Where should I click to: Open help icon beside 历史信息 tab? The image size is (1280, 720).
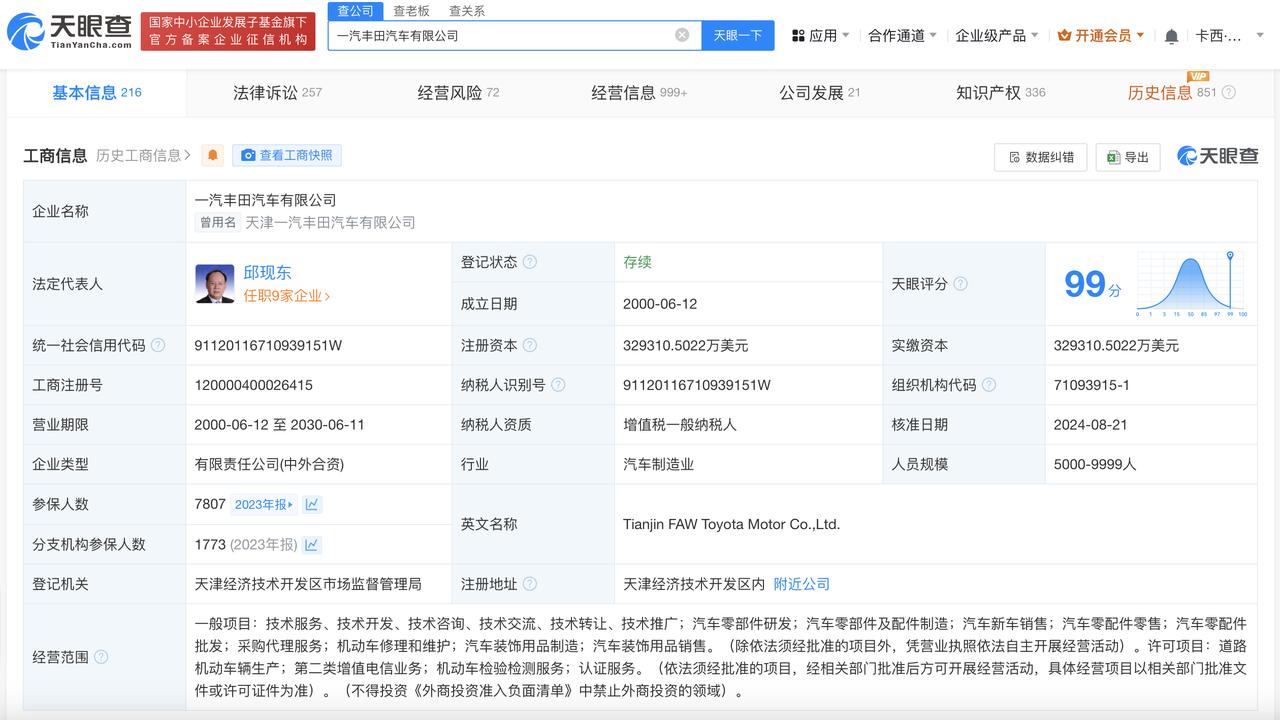(x=1229, y=92)
